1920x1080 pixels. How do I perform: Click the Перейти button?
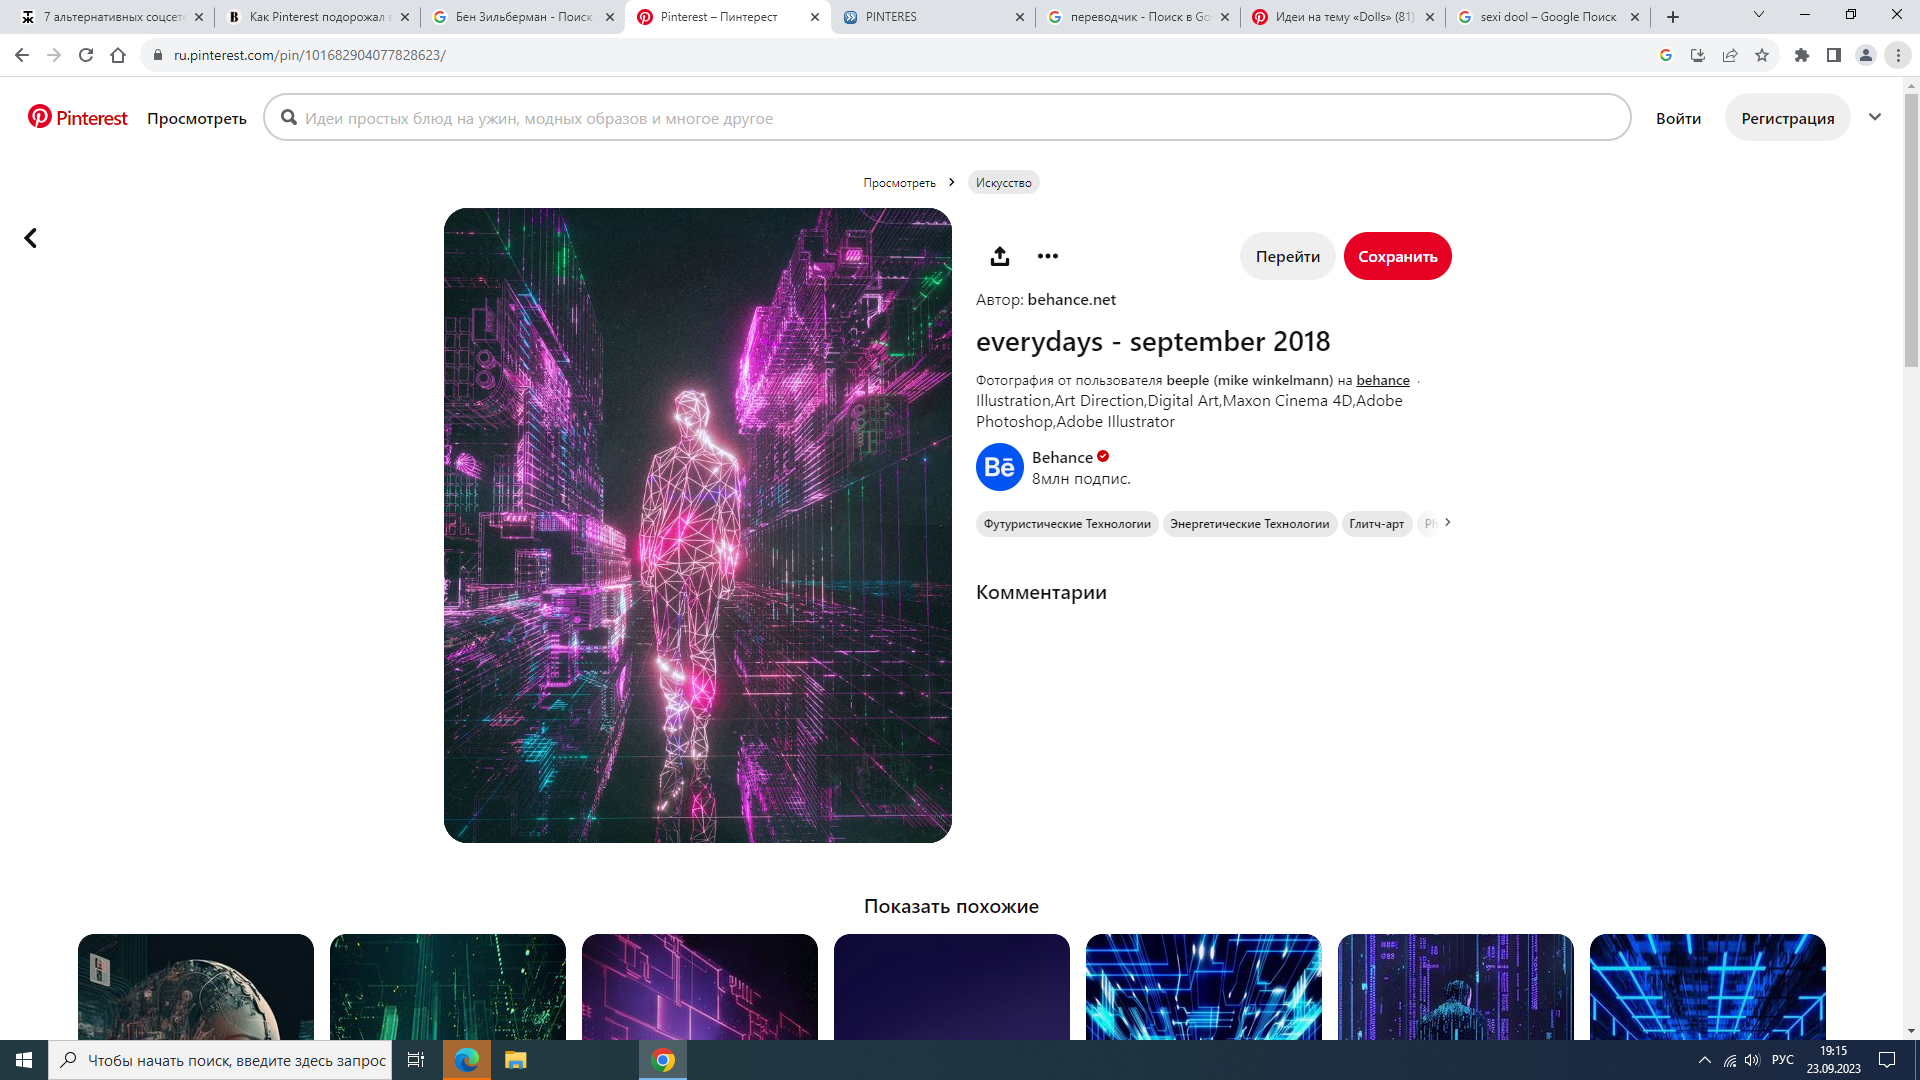click(x=1287, y=256)
